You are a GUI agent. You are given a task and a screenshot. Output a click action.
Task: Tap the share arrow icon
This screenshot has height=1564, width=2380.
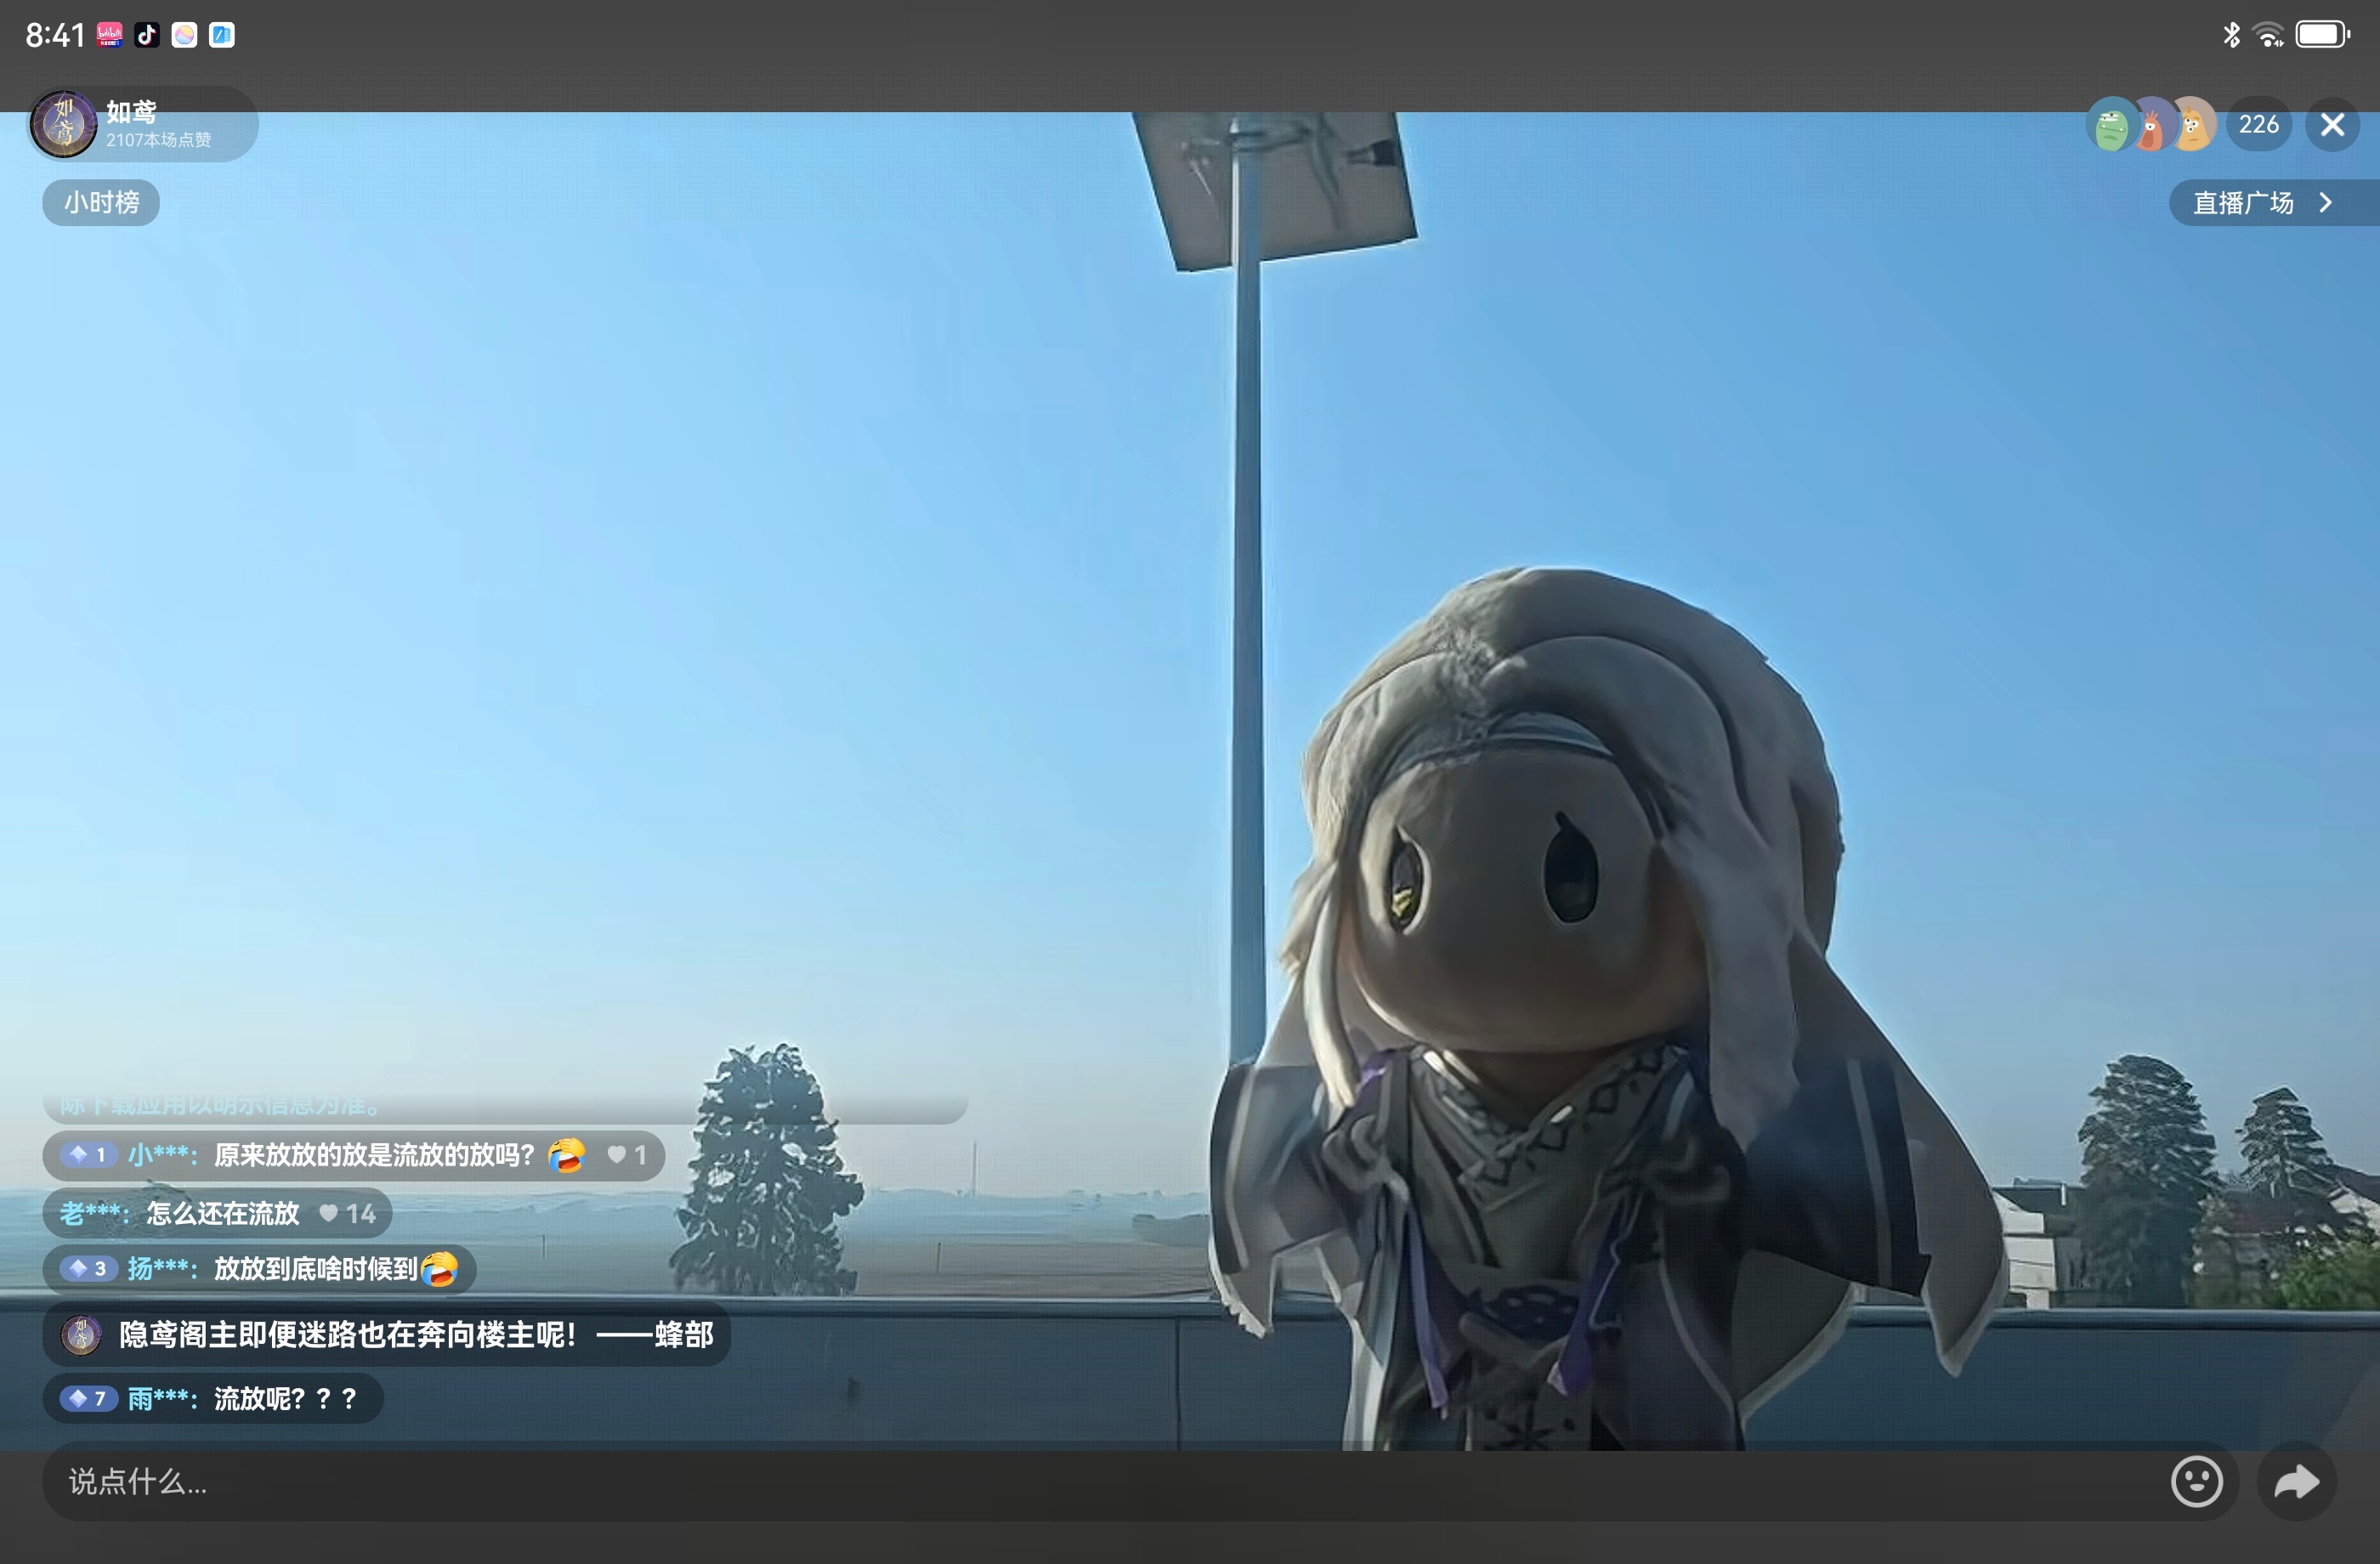click(x=2296, y=1481)
